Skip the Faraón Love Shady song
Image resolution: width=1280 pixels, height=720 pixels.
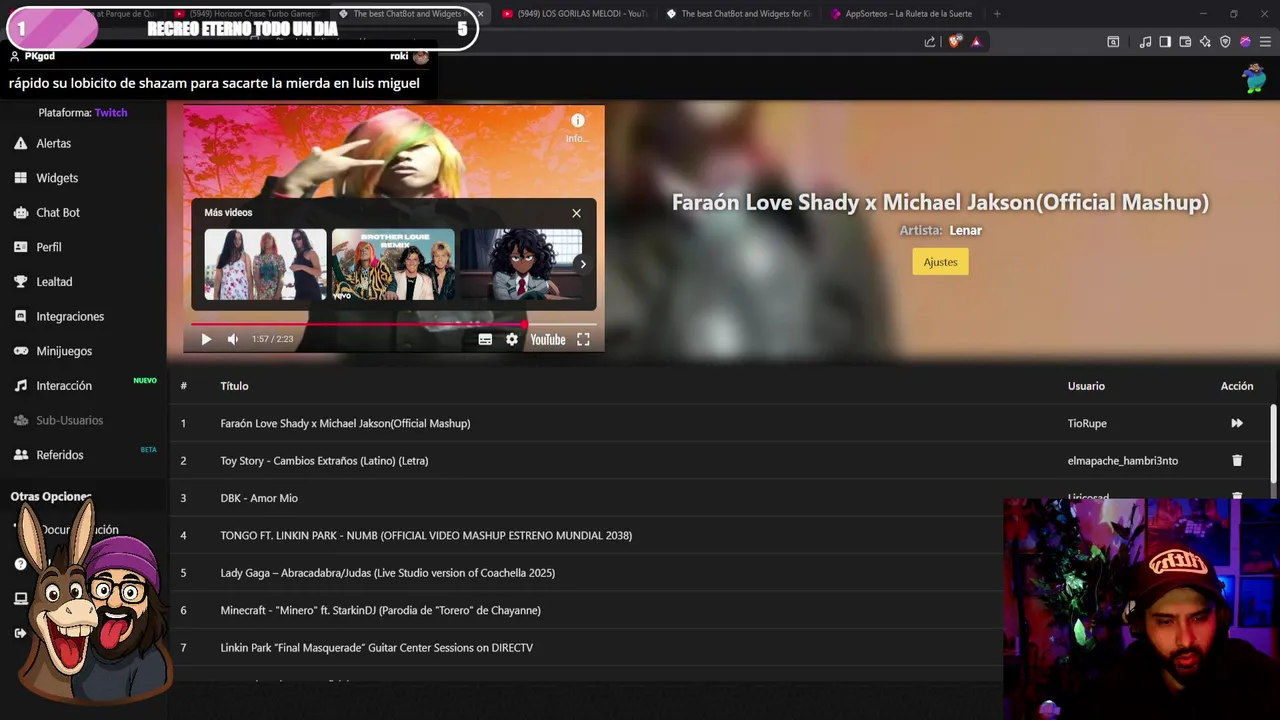click(x=1237, y=423)
